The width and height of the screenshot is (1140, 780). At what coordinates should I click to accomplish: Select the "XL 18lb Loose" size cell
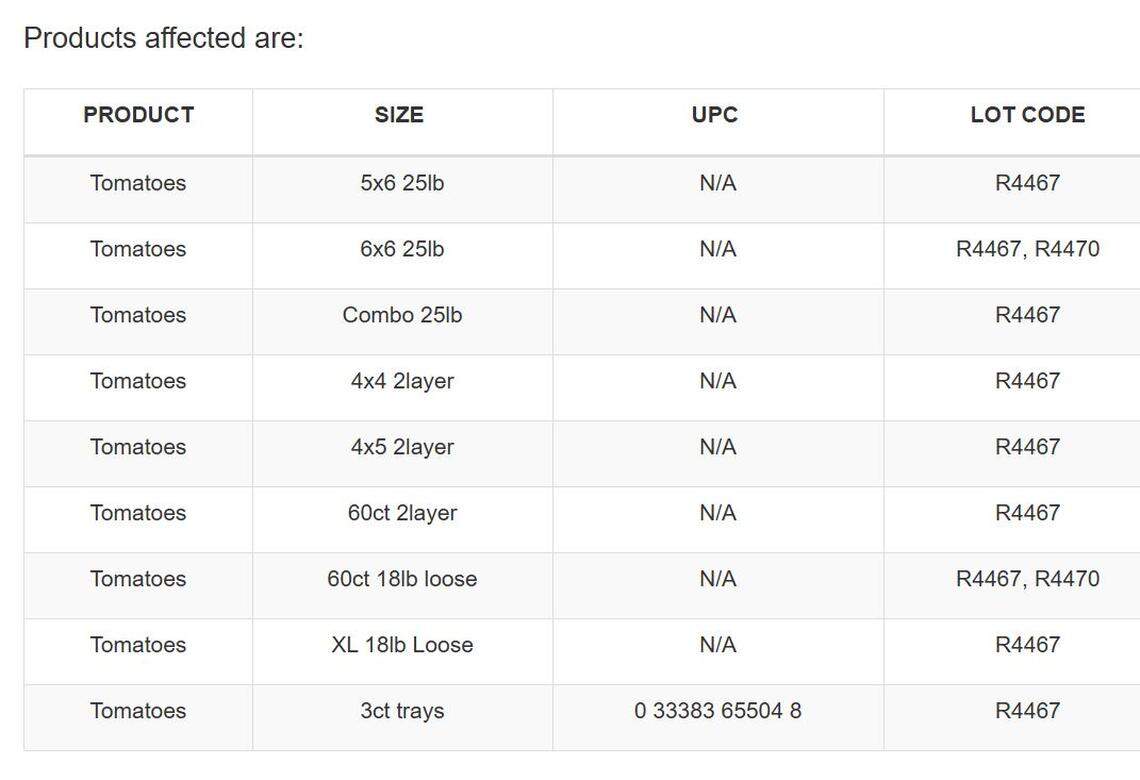click(x=402, y=645)
